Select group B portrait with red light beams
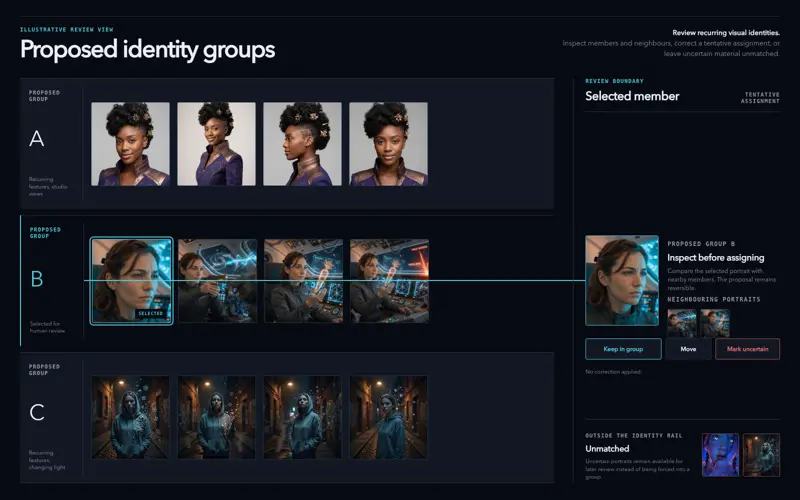The height and width of the screenshot is (500, 800). point(390,281)
